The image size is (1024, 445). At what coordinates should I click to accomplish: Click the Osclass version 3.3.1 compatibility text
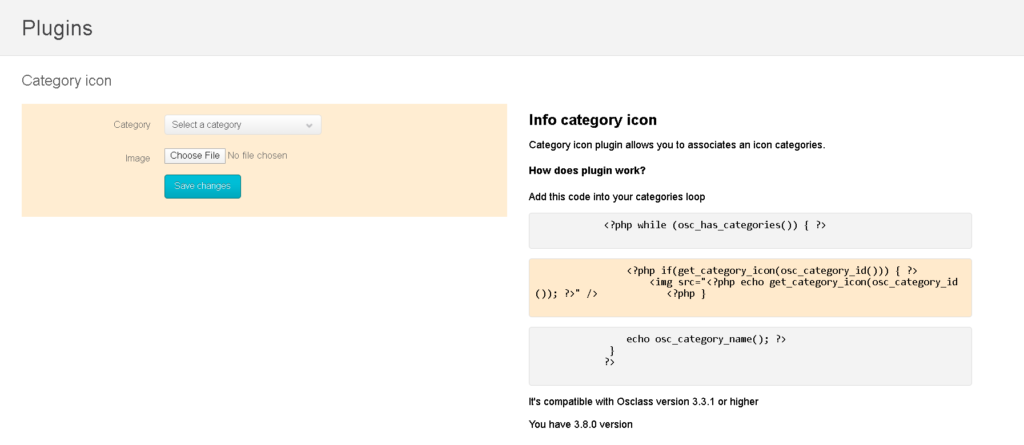coord(643,402)
